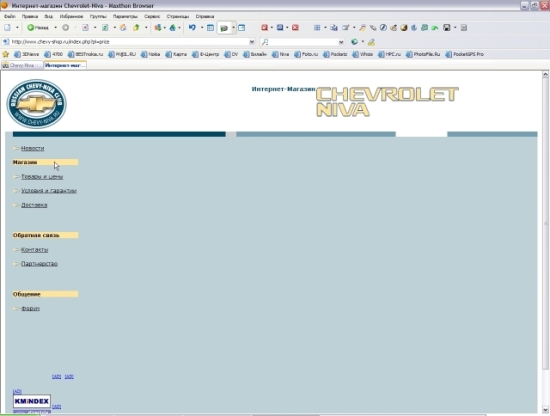This screenshot has height=416, width=550.
Task: Click the blue Undo arrow toolbar icon
Action: click(x=192, y=27)
